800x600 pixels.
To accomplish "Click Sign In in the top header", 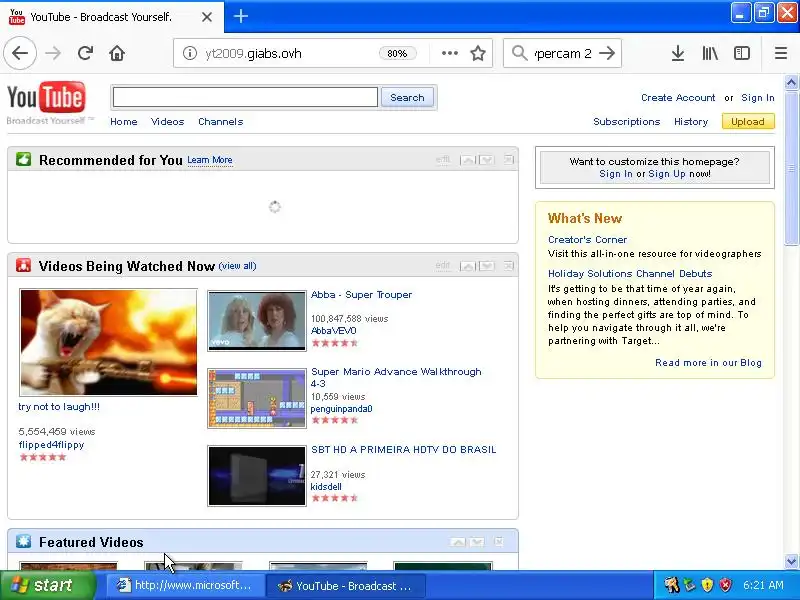I will pyautogui.click(x=758, y=97).
